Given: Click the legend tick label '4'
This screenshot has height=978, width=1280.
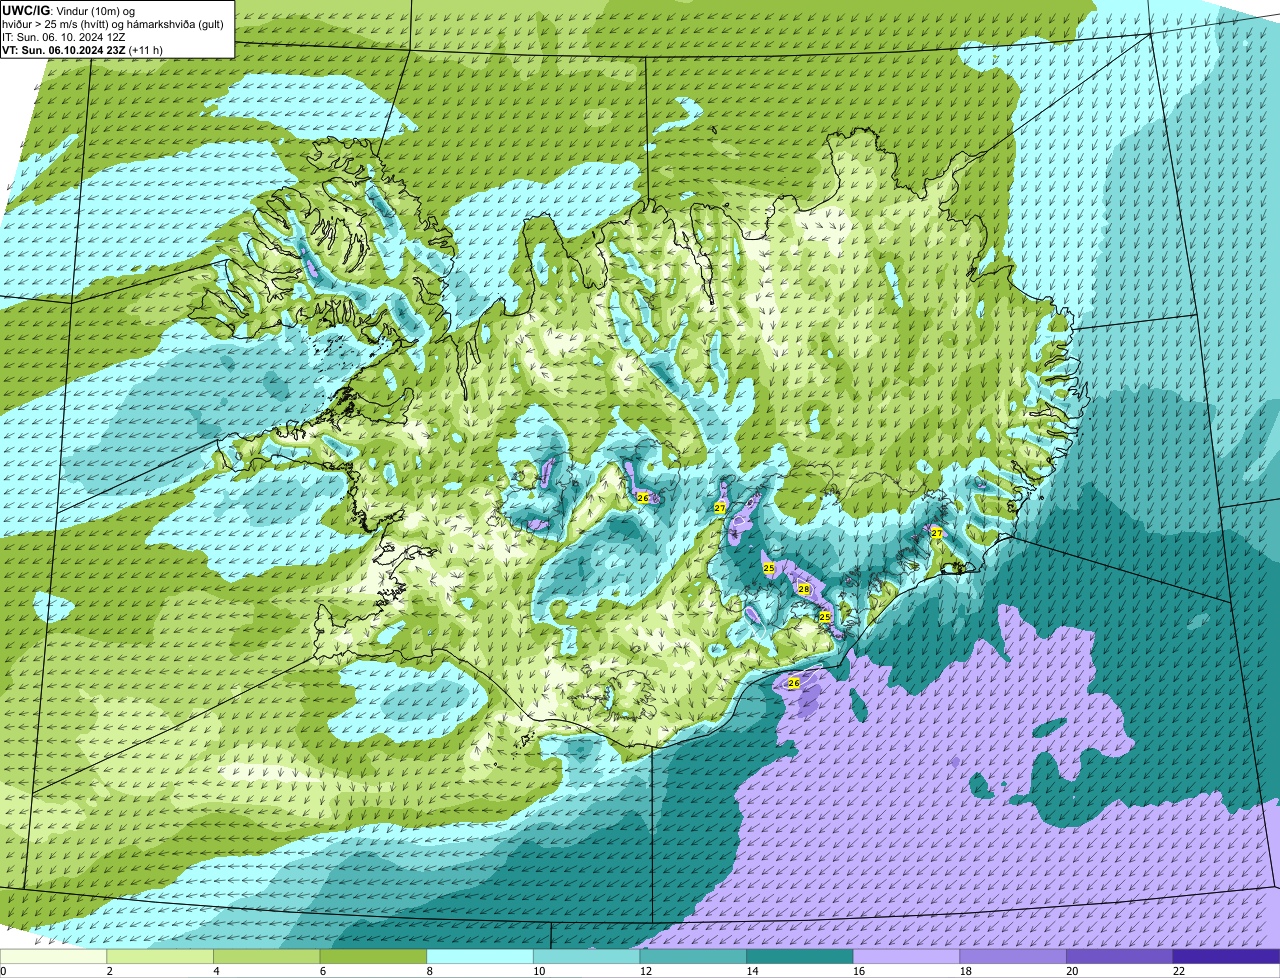Looking at the screenshot, I should pyautogui.click(x=216, y=971).
